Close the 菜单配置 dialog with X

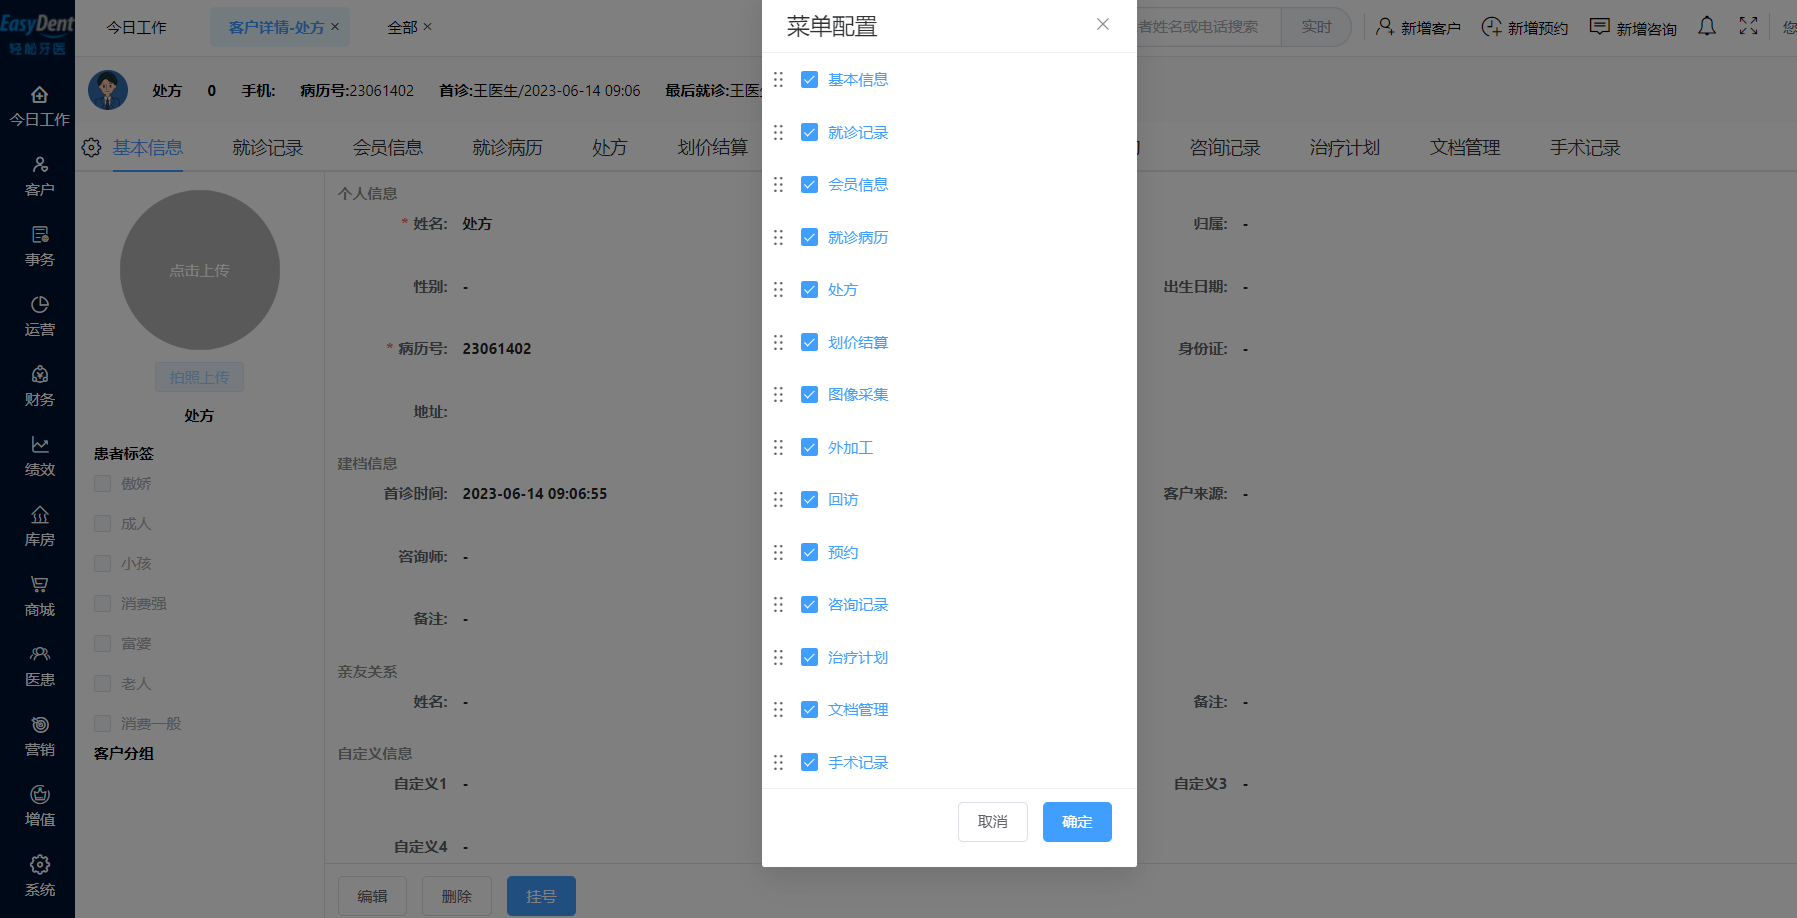[1103, 24]
